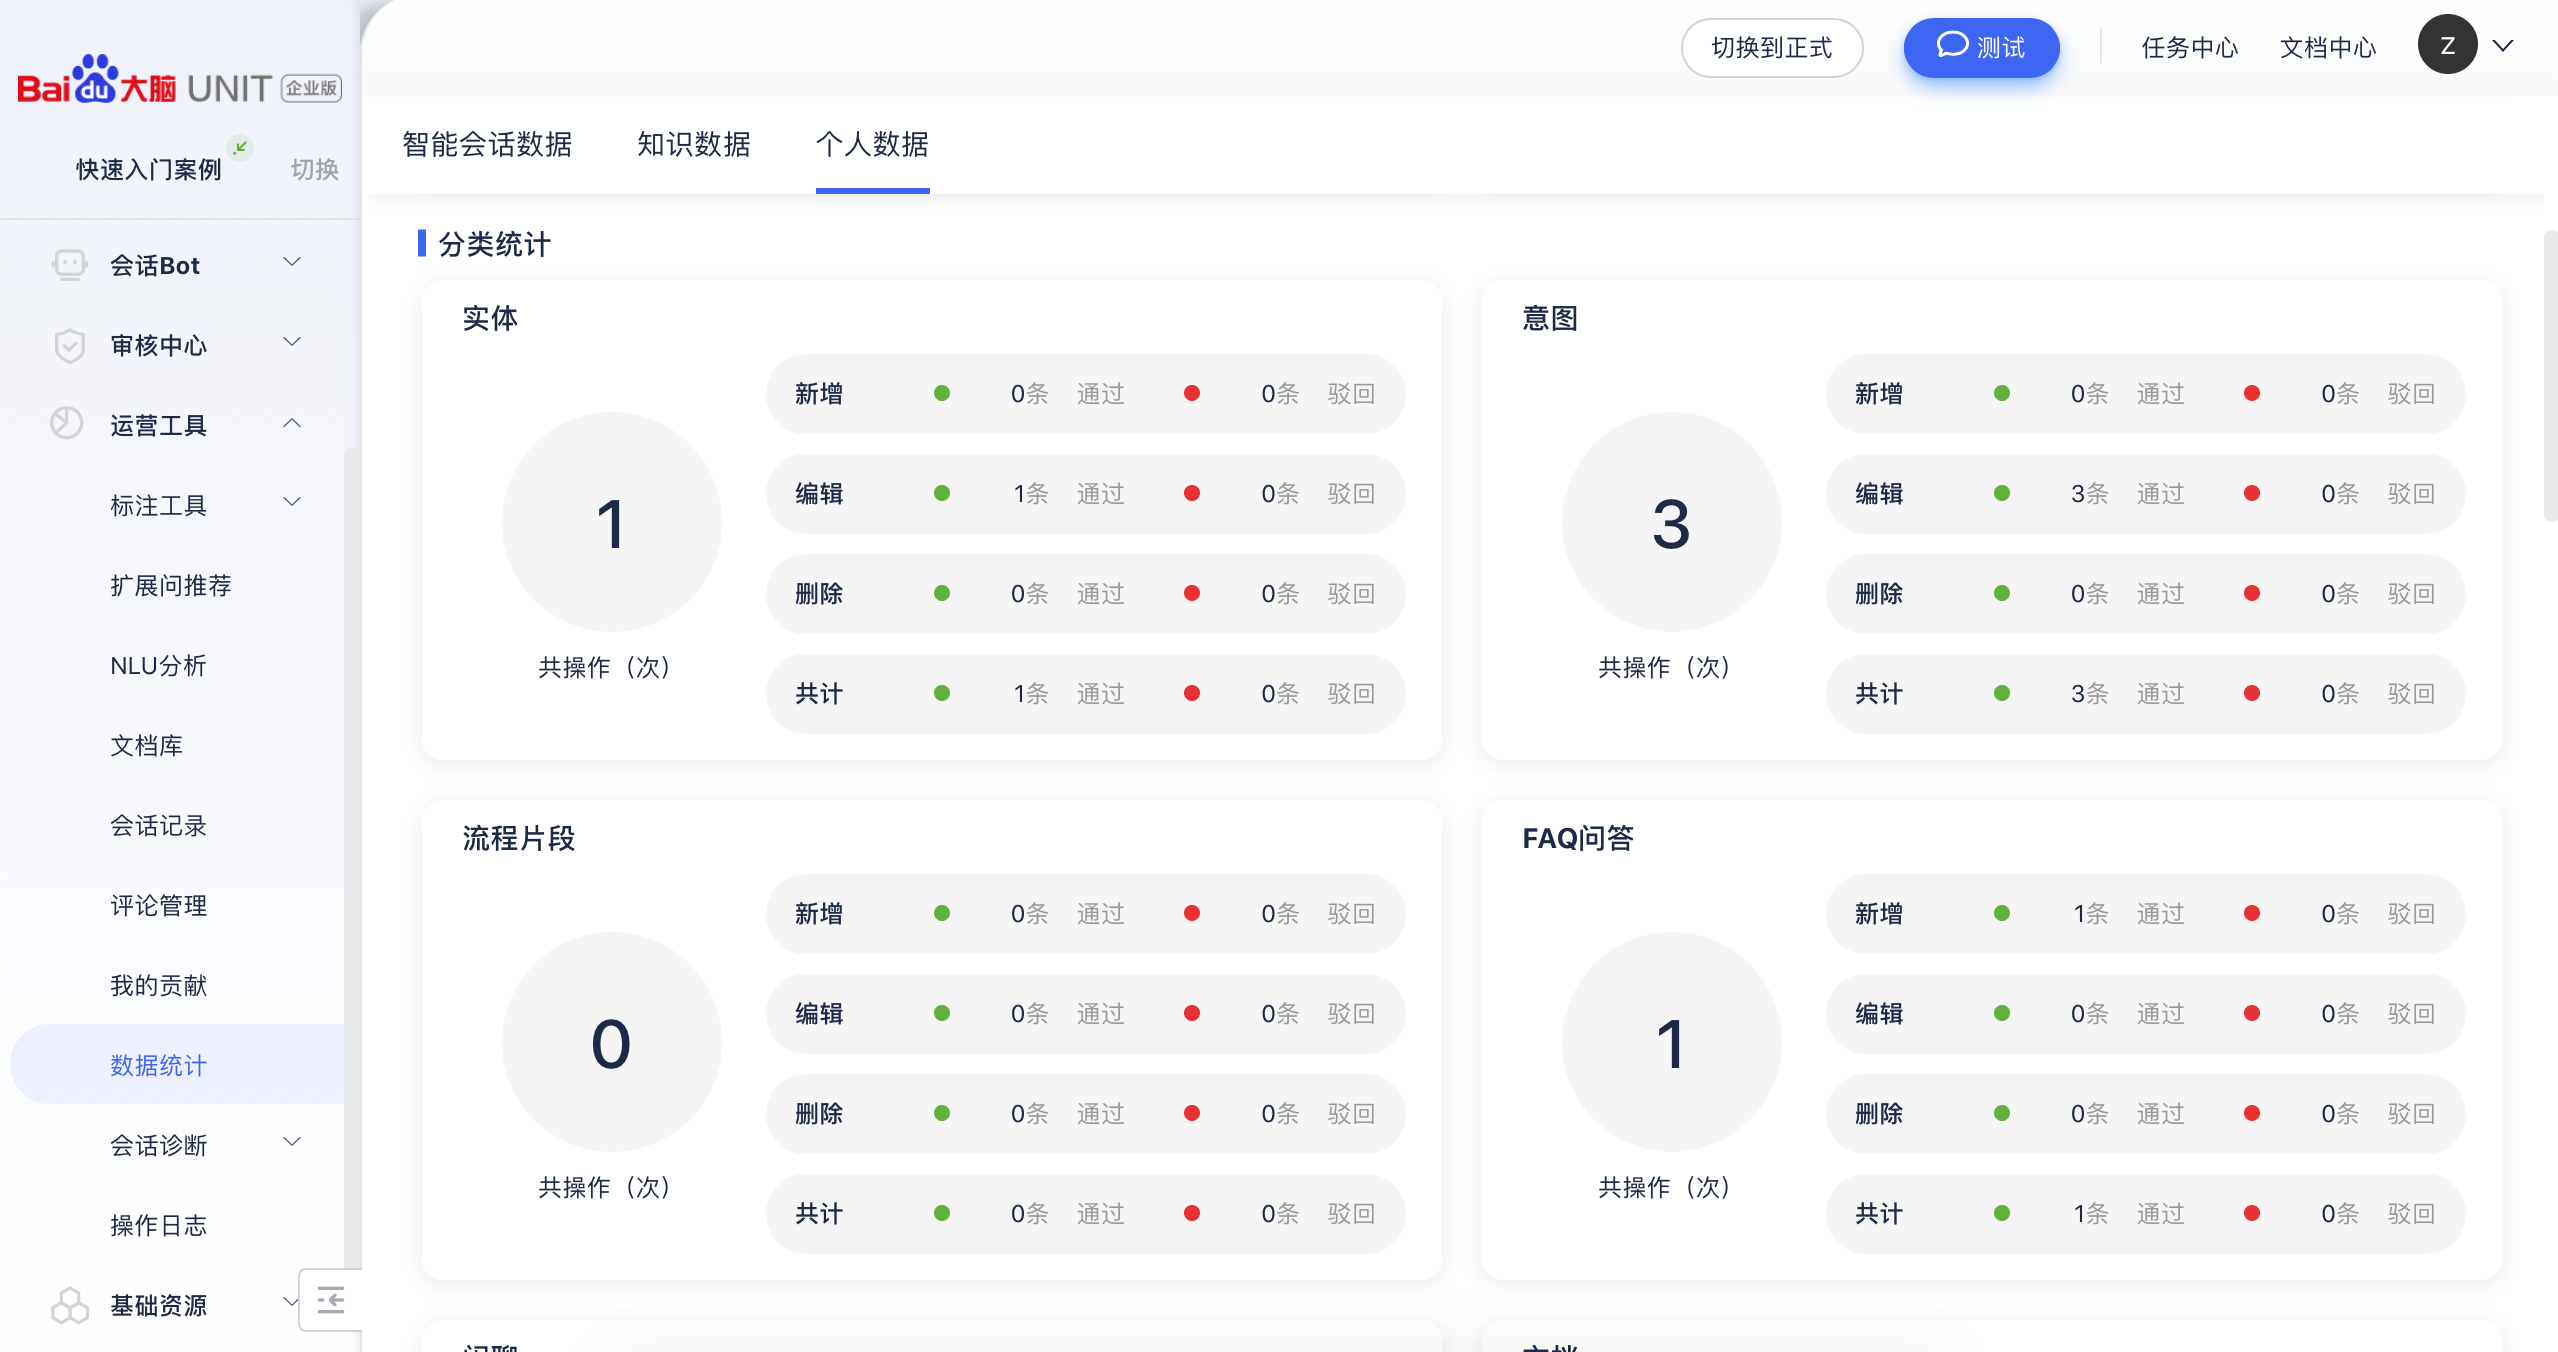Click the FAQ问答 共计 row
Image resolution: width=2558 pixels, height=1352 pixels.
(2146, 1214)
